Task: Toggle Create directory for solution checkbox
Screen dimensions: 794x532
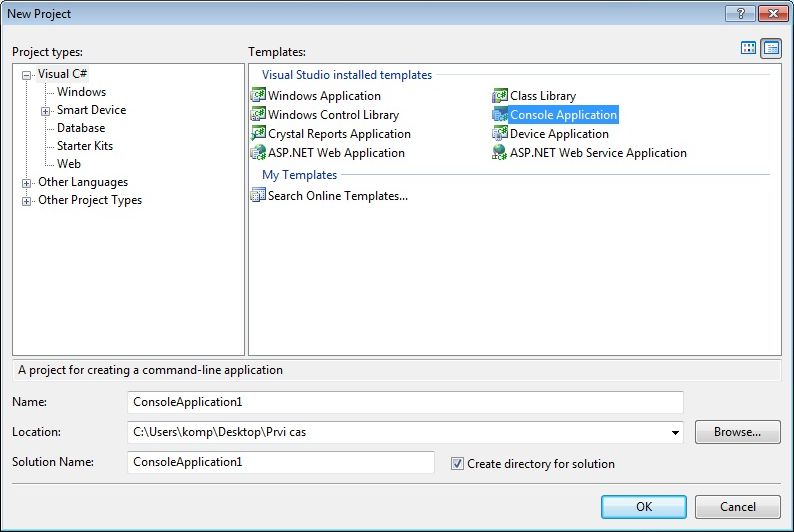Action: tap(457, 464)
